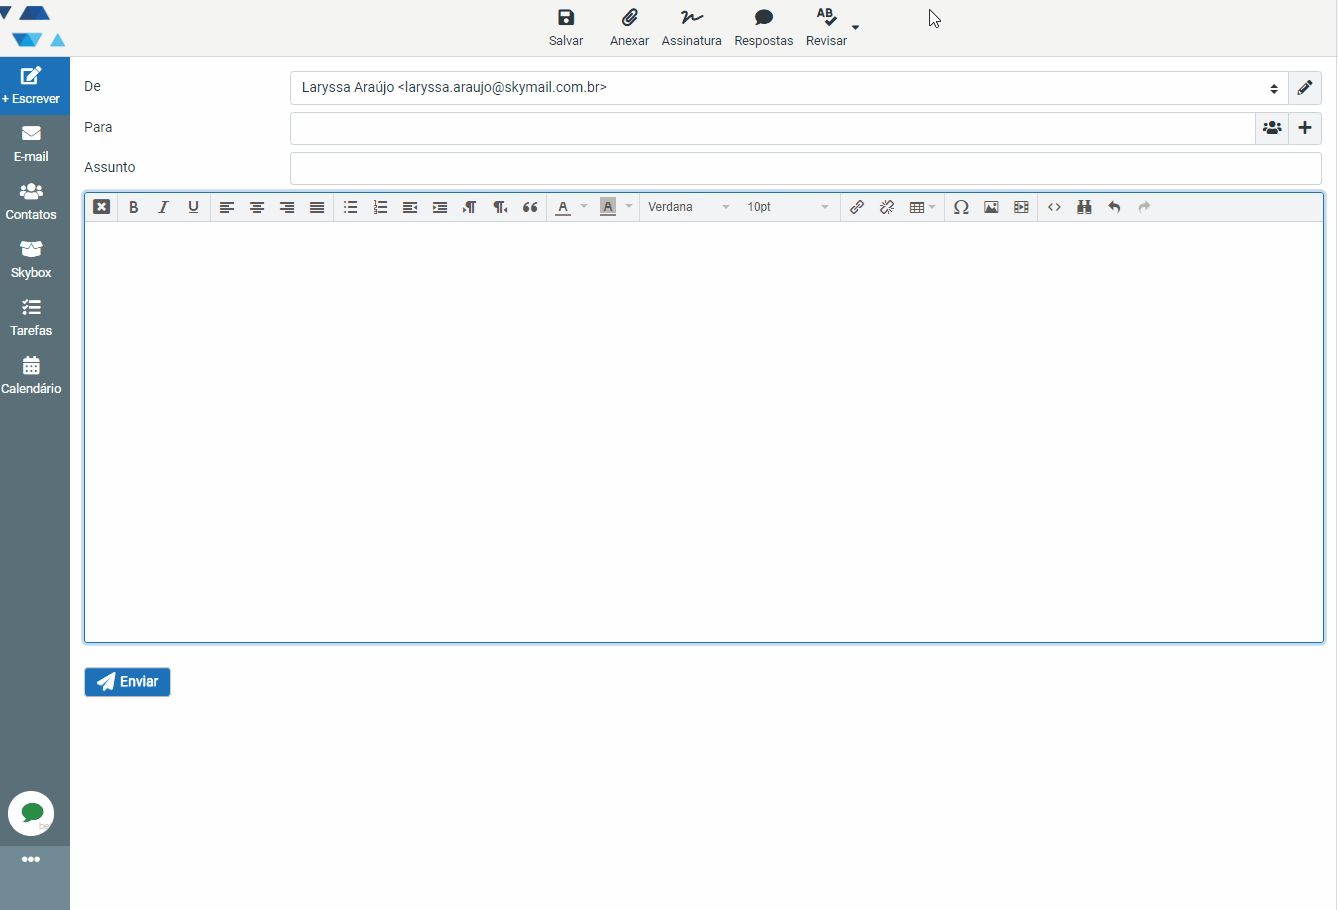Set right-to-left text direction
The height and width of the screenshot is (910, 1338).
pos(500,207)
